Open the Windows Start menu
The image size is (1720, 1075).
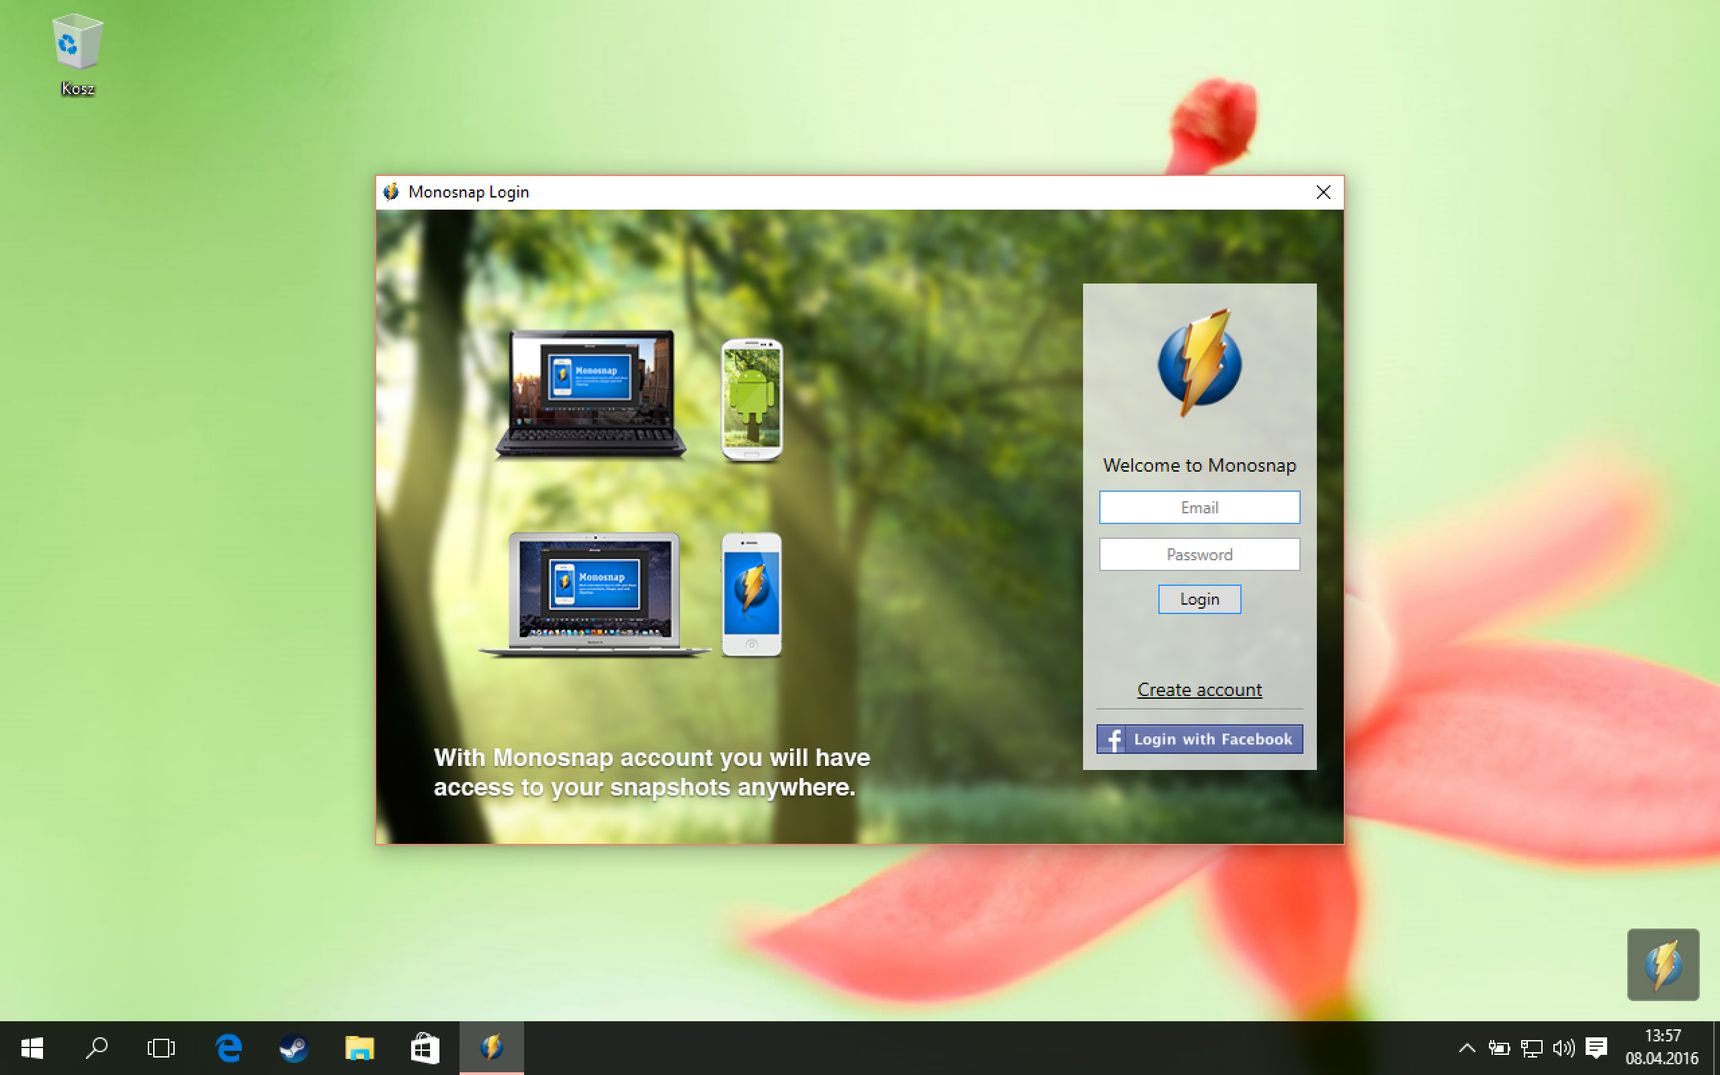(32, 1048)
